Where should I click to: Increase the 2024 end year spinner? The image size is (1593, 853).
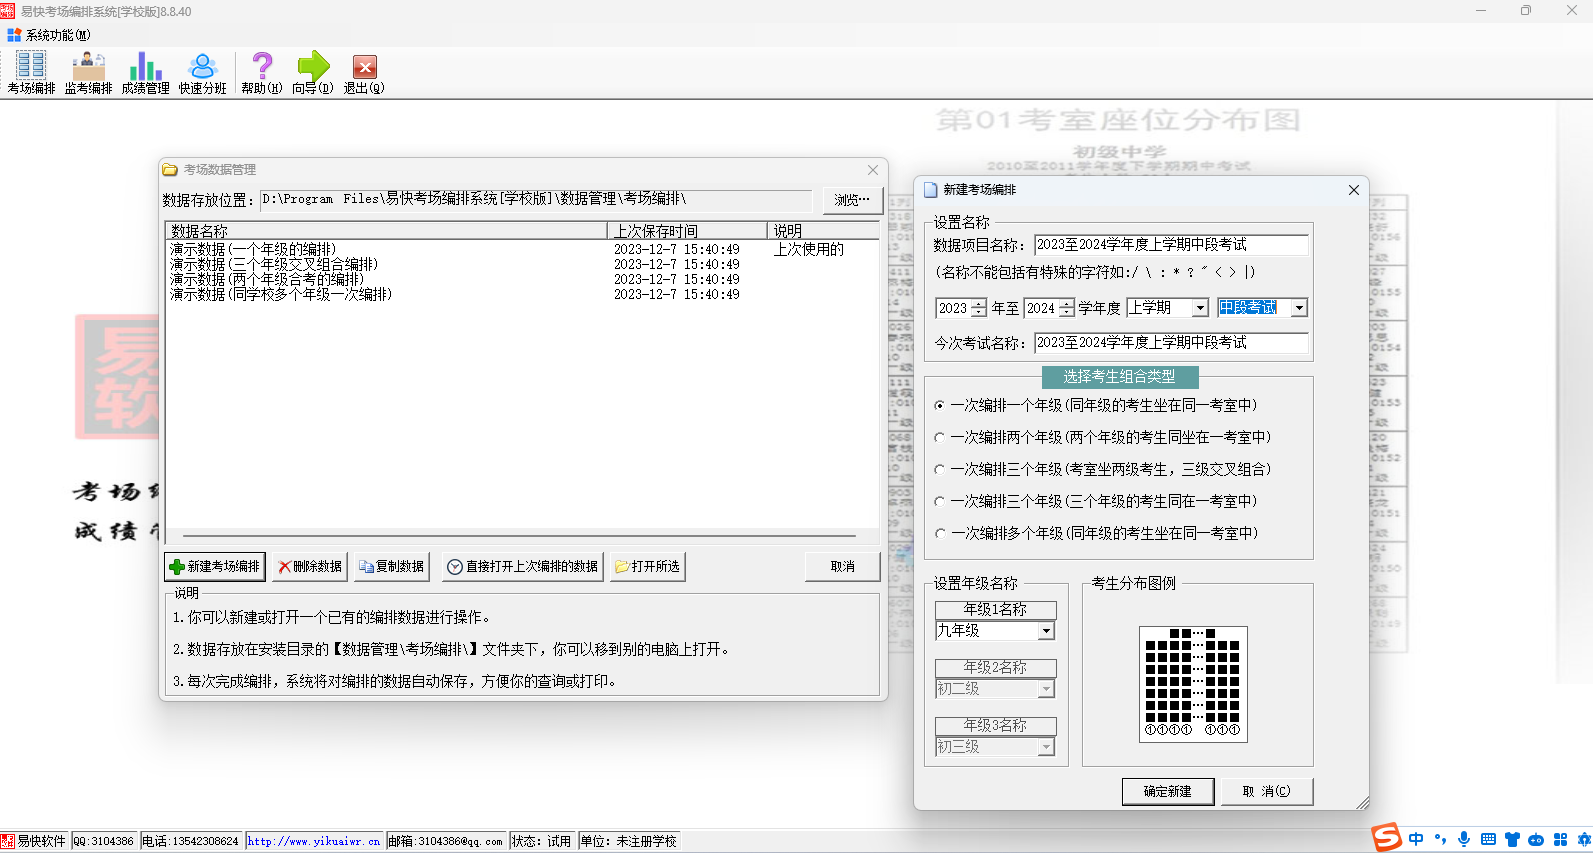[1067, 304]
